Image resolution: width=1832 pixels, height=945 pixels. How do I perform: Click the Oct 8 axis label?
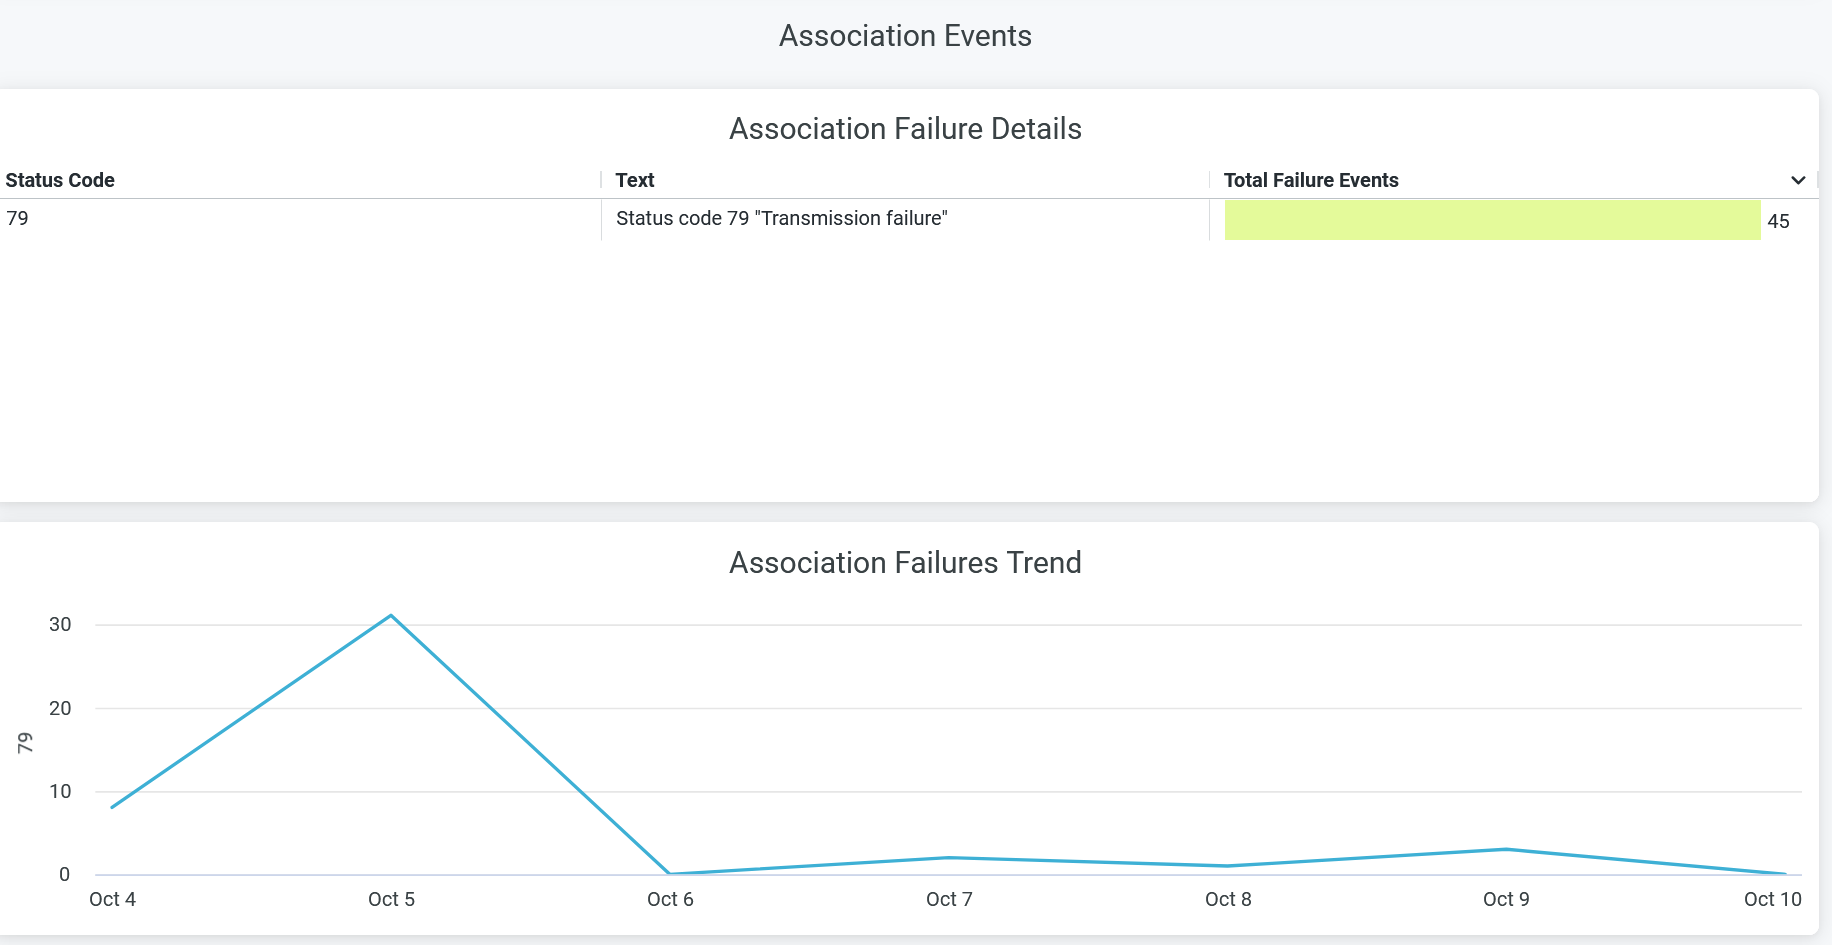pos(1228,899)
